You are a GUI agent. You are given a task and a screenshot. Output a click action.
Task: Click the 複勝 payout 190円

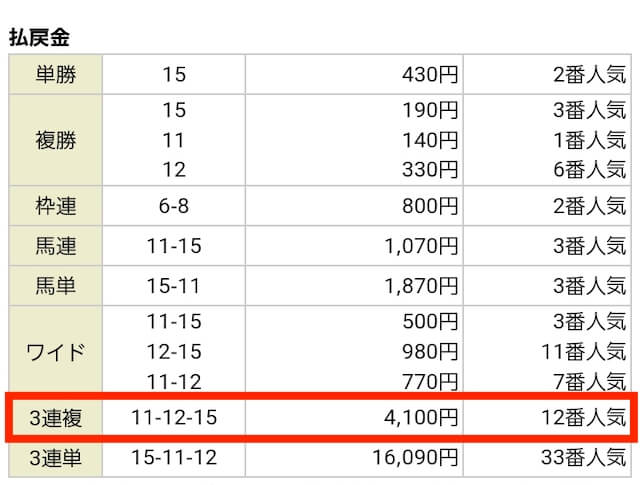[430, 110]
